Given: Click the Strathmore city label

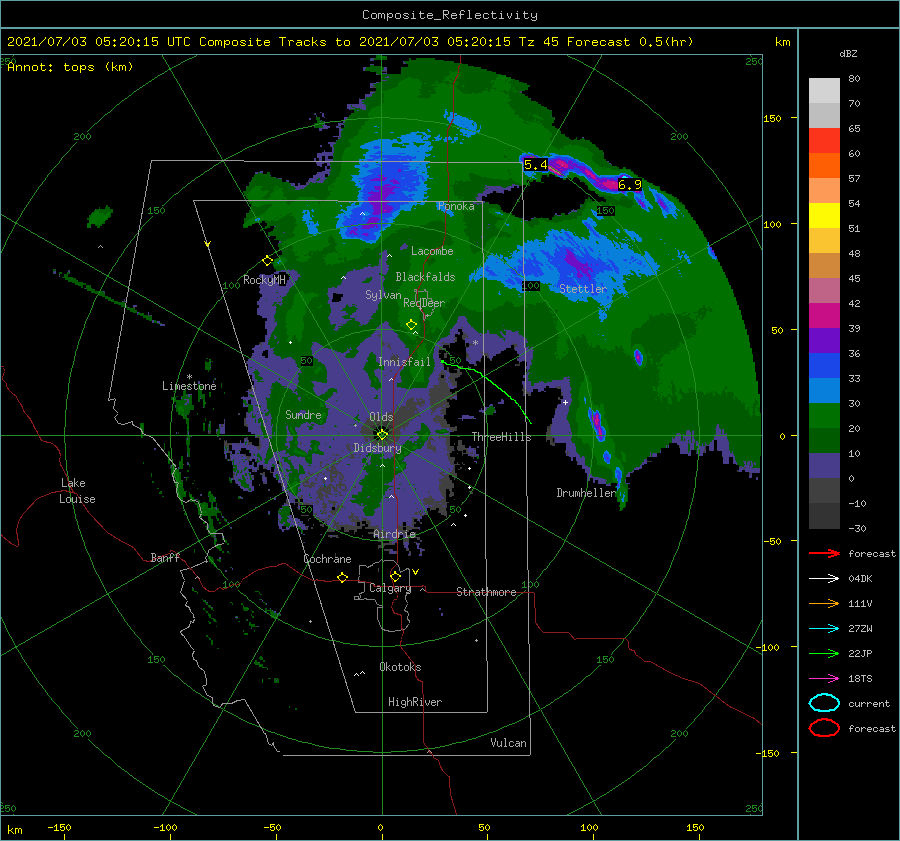Looking at the screenshot, I should (486, 592).
